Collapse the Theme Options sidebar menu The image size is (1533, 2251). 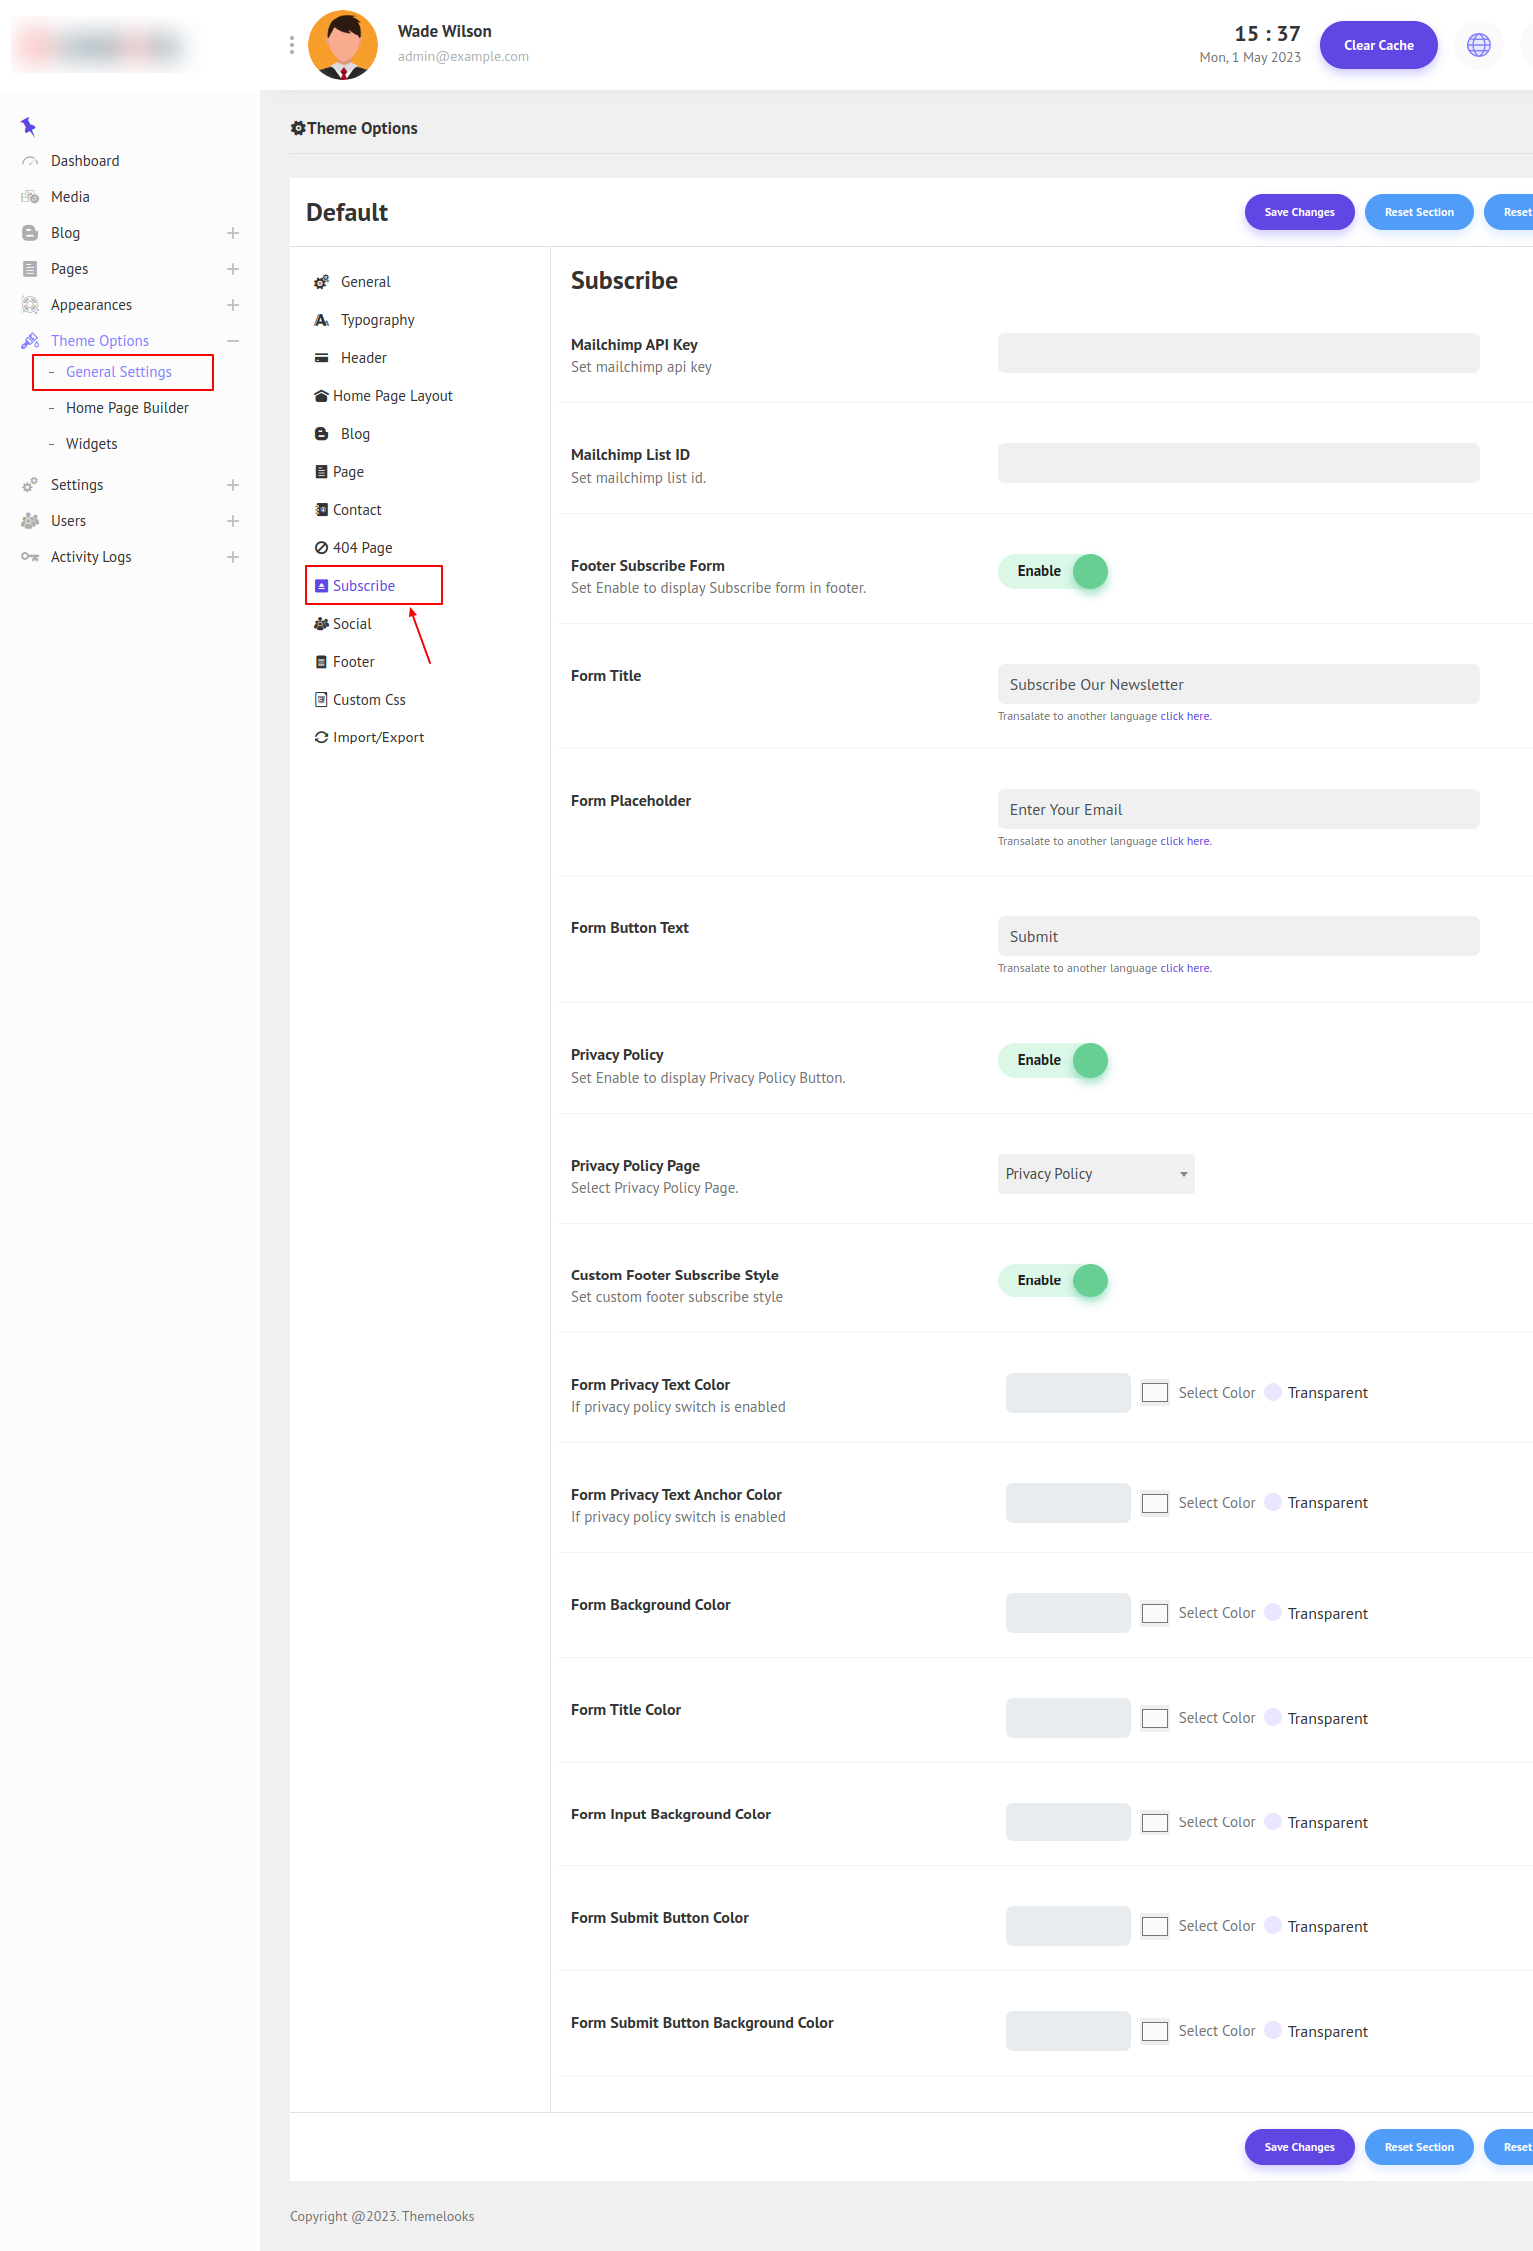pos(232,341)
